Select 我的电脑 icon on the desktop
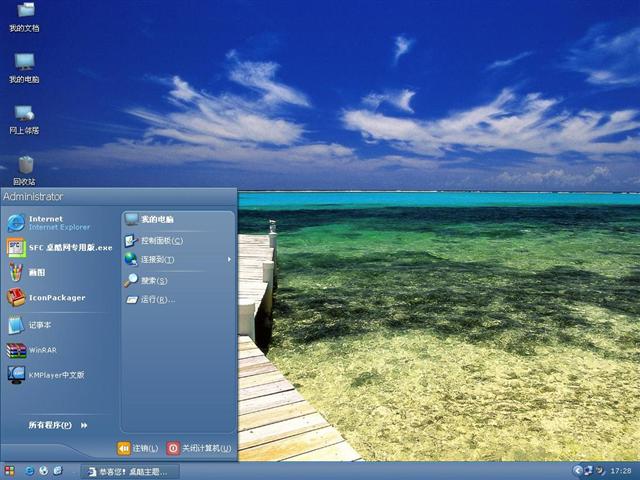The height and width of the screenshot is (480, 640). coord(24,66)
